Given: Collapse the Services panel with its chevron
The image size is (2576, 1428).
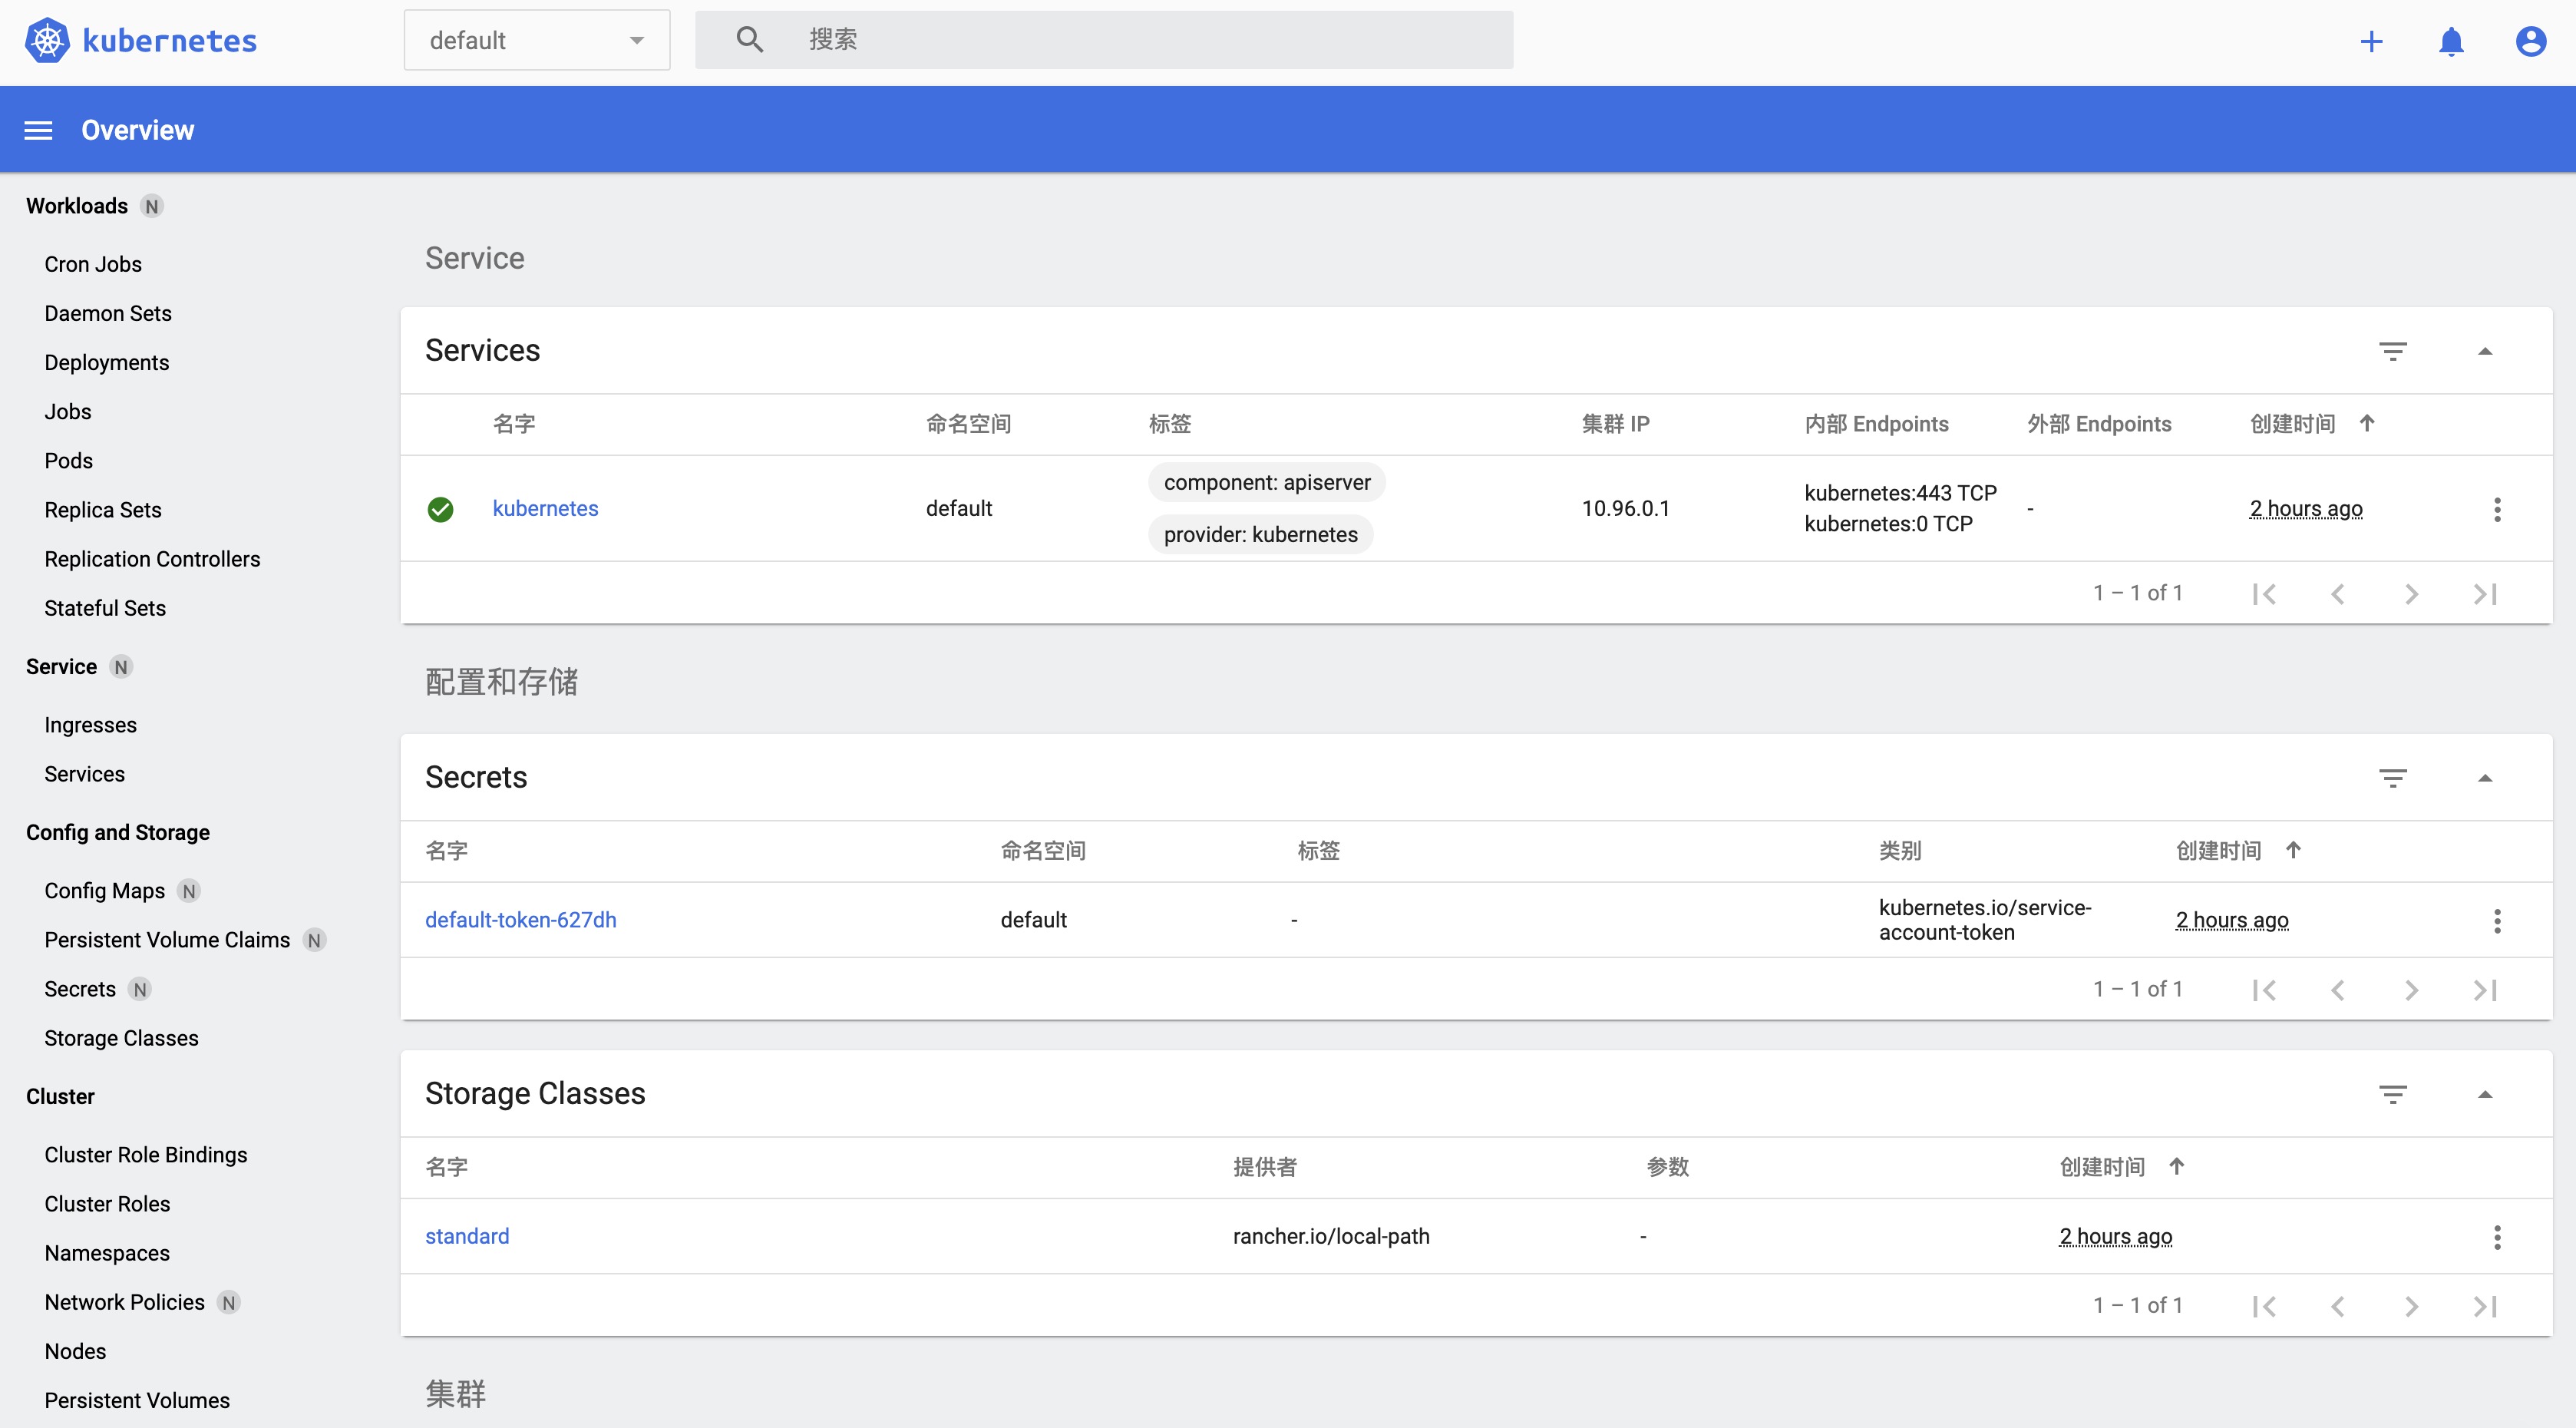Looking at the screenshot, I should coord(2487,351).
